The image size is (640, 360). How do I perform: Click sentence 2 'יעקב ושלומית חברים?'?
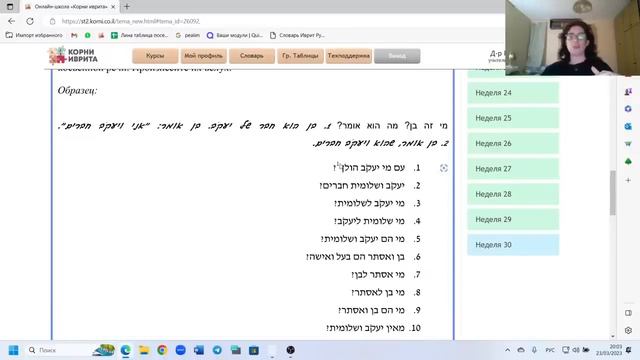tap(362, 186)
